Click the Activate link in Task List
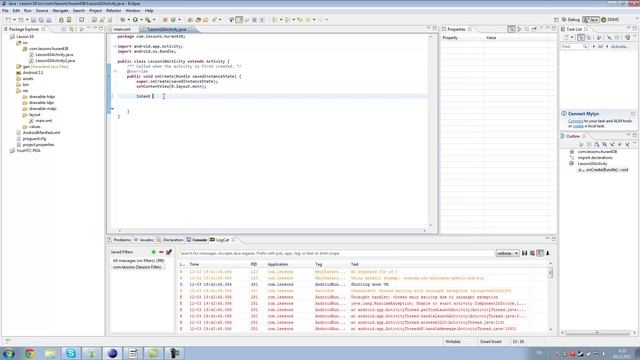The width and height of the screenshot is (640, 360). (619, 47)
